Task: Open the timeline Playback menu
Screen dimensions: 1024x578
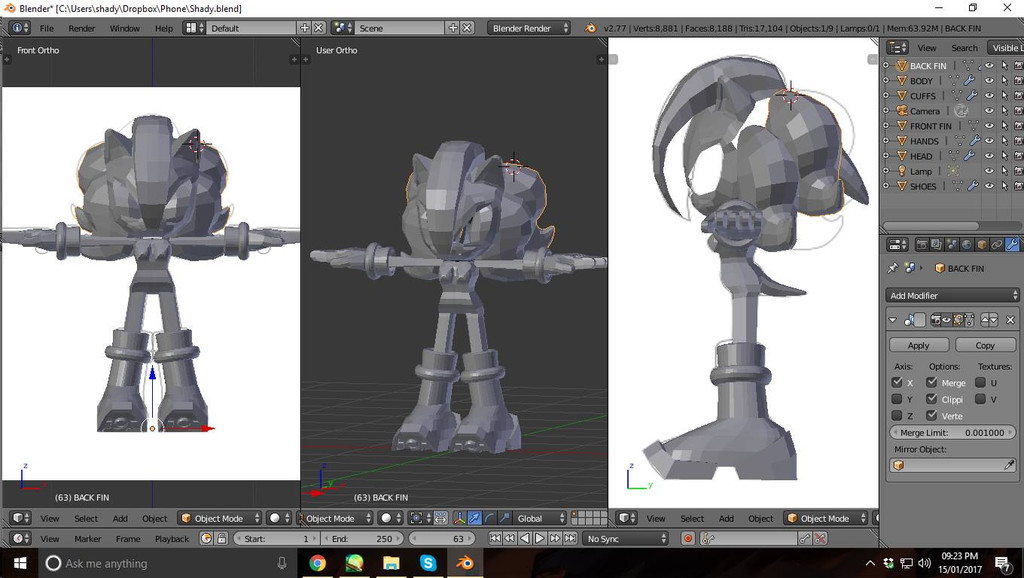Action: pyautogui.click(x=172, y=539)
